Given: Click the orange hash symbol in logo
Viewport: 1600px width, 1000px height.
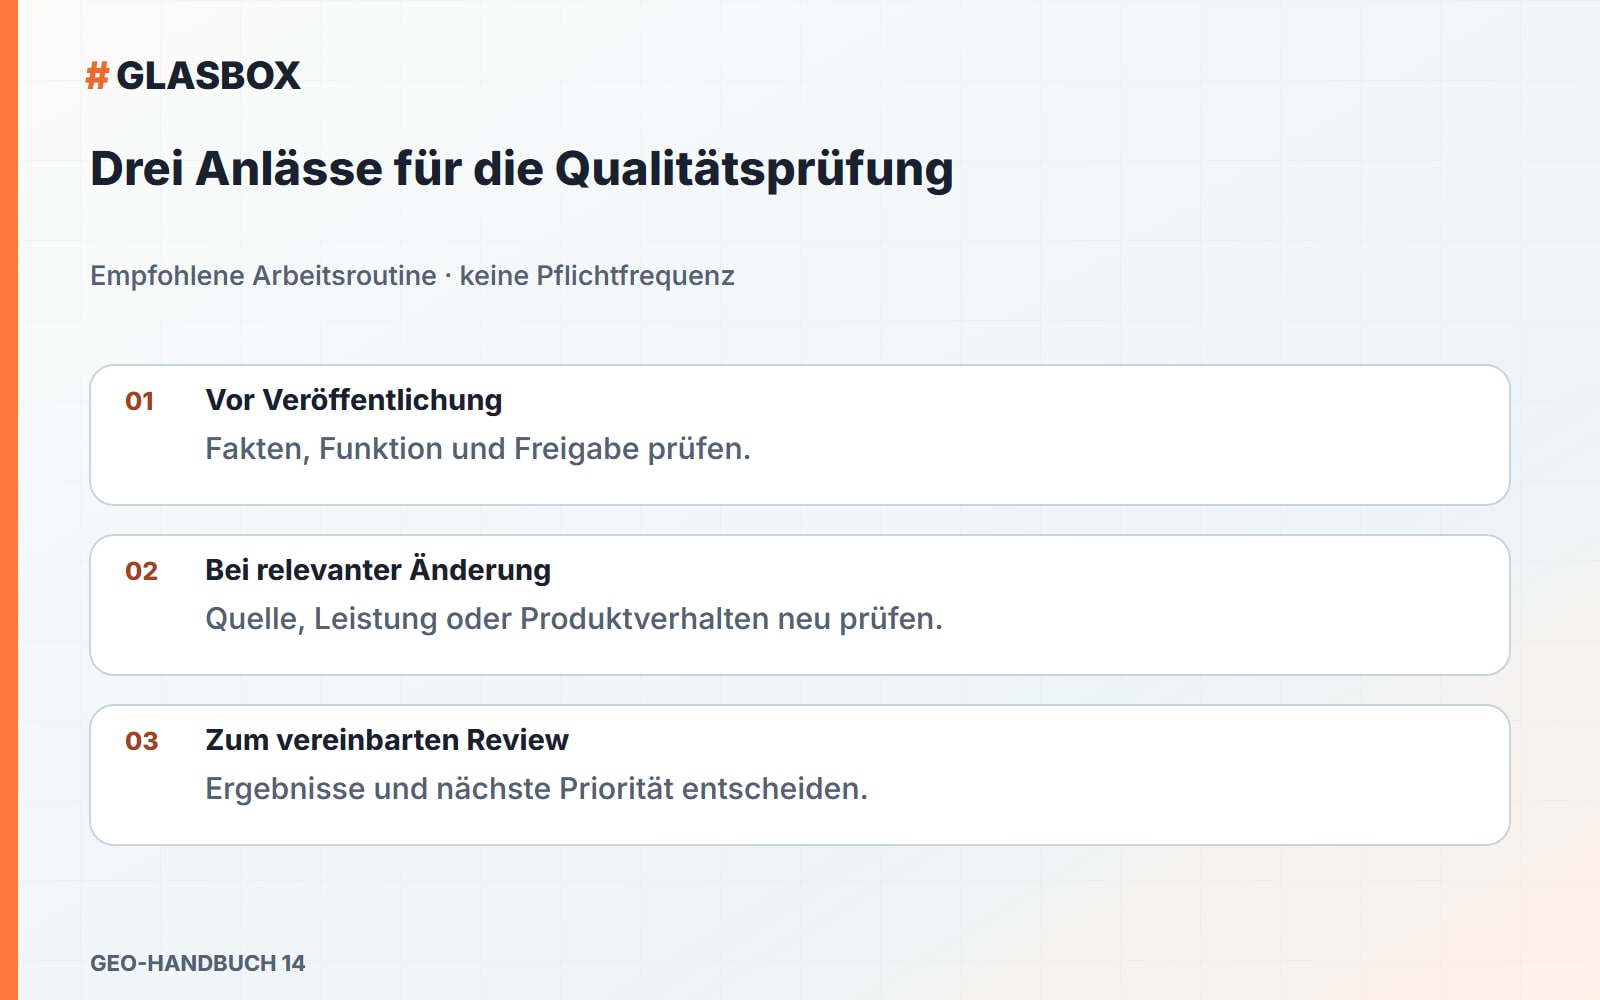Looking at the screenshot, I should (97, 76).
